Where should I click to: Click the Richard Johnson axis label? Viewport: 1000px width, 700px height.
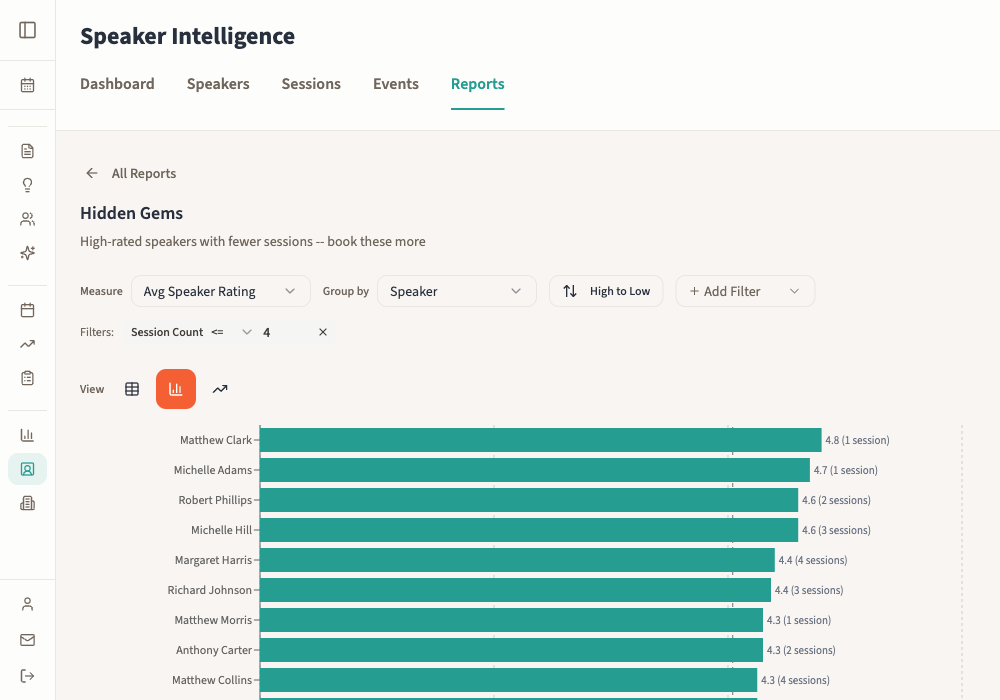click(210, 590)
